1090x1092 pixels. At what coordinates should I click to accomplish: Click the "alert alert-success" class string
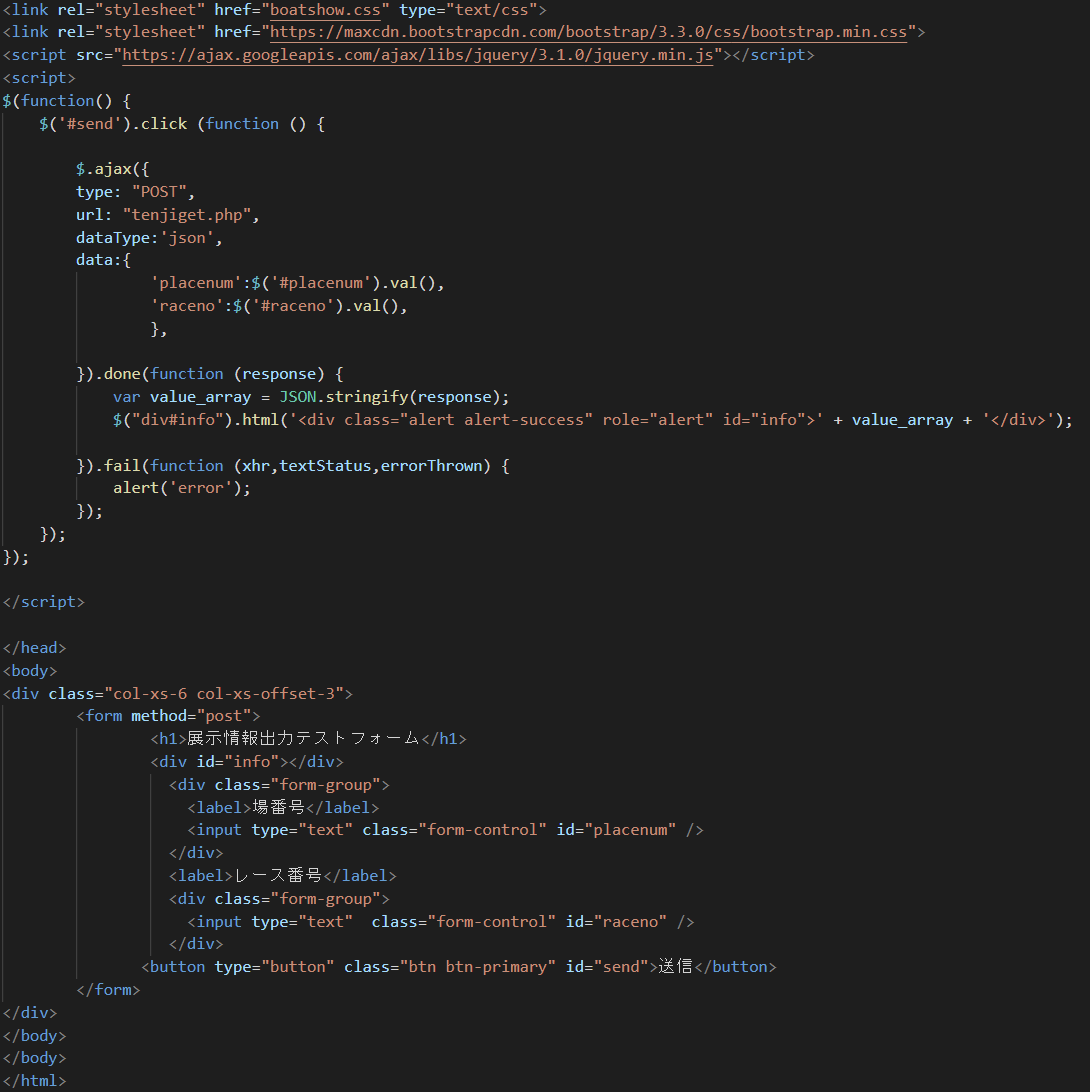(497, 420)
